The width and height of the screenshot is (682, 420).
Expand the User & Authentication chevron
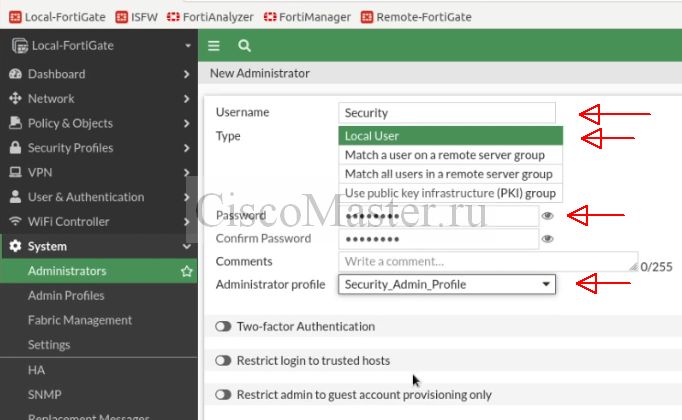[186, 197]
